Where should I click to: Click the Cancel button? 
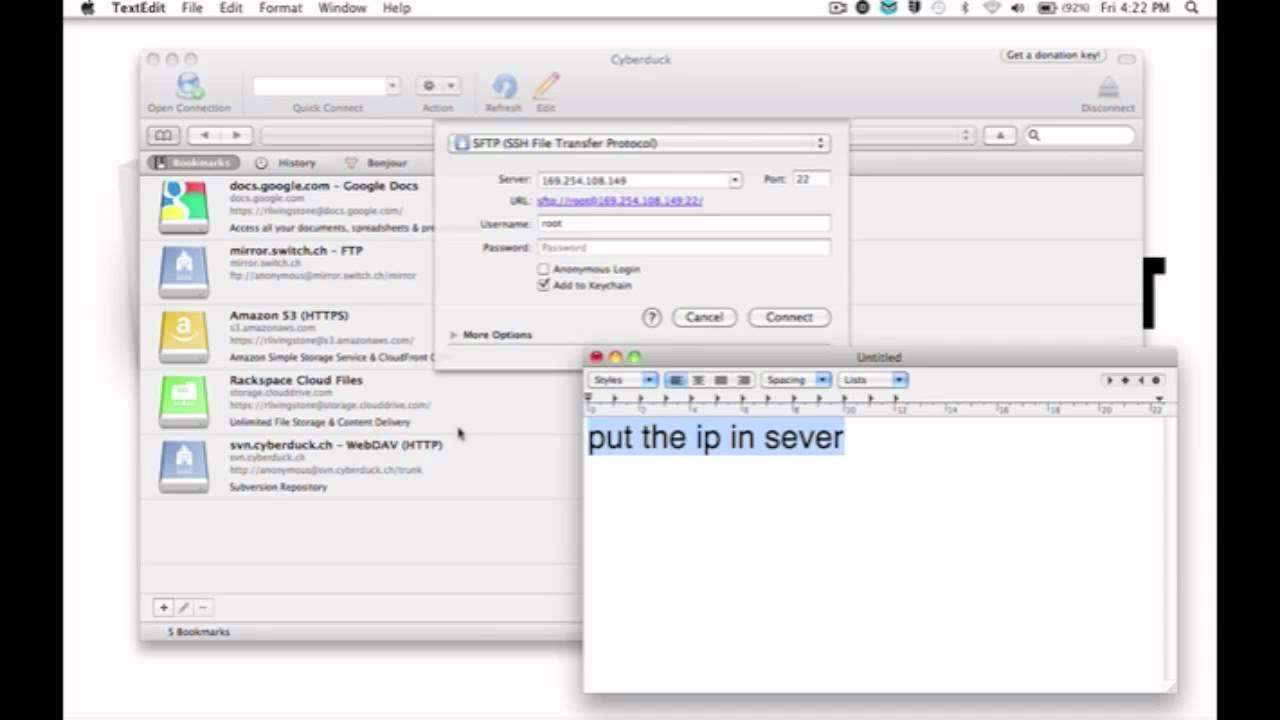click(704, 317)
